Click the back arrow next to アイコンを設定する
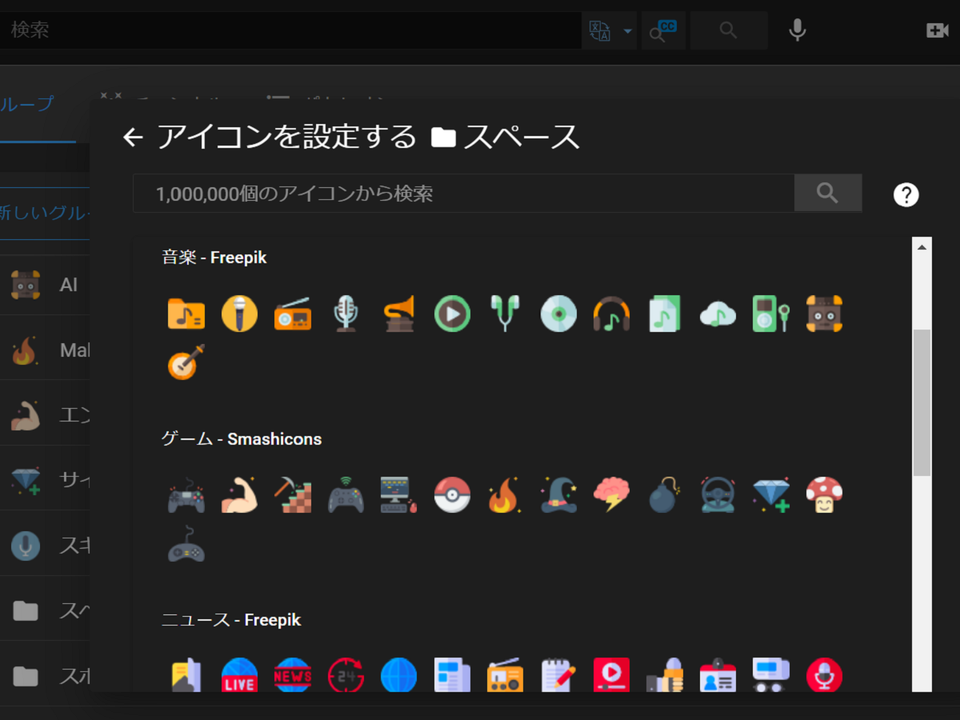The width and height of the screenshot is (960, 720). (x=133, y=137)
